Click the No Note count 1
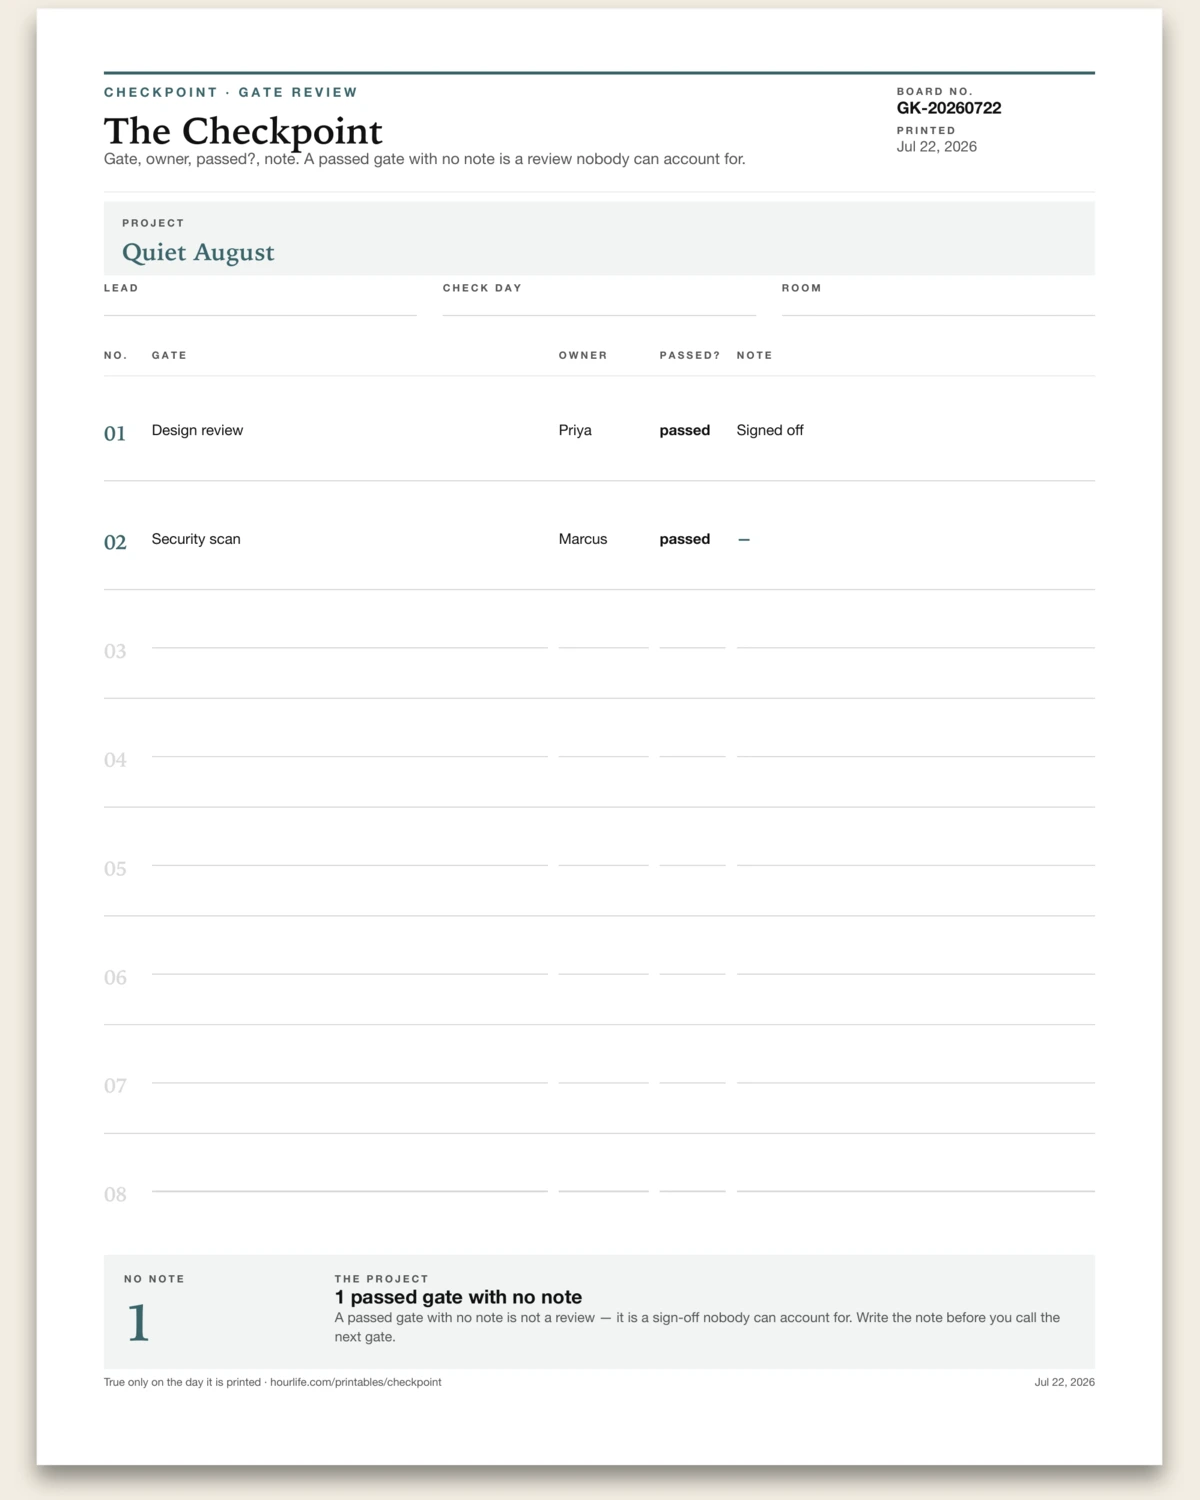1200x1500 pixels. pos(138,1323)
